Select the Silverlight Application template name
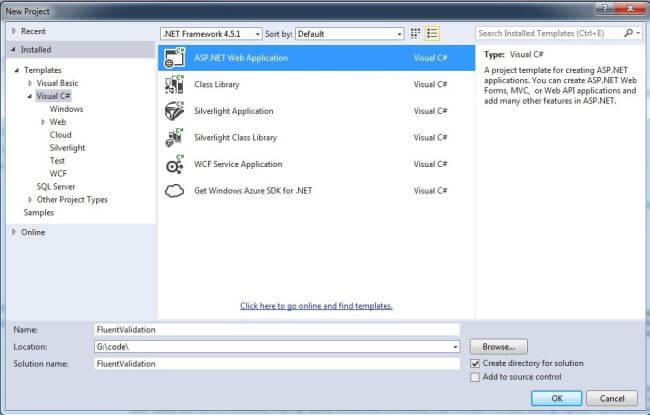The image size is (650, 415). (x=234, y=111)
